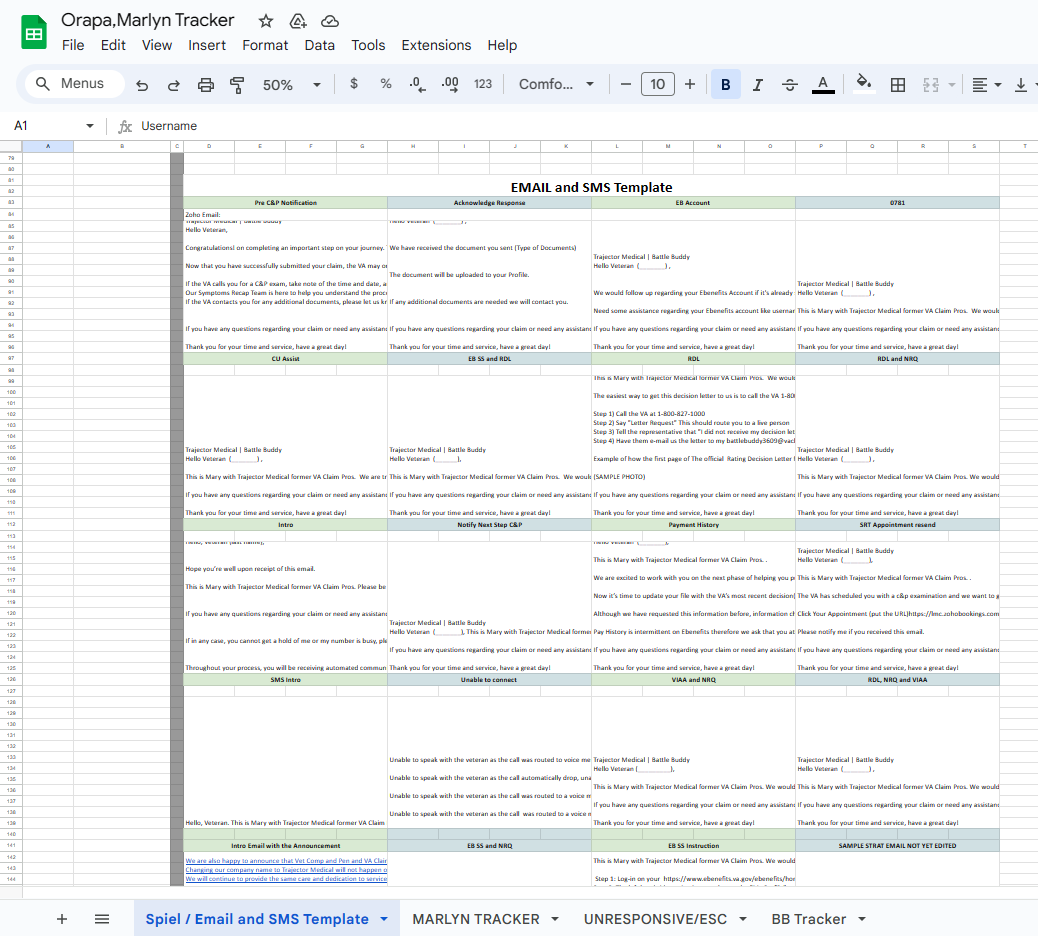This screenshot has height=936, width=1038.
Task: Open the Help menu
Action: (x=502, y=45)
